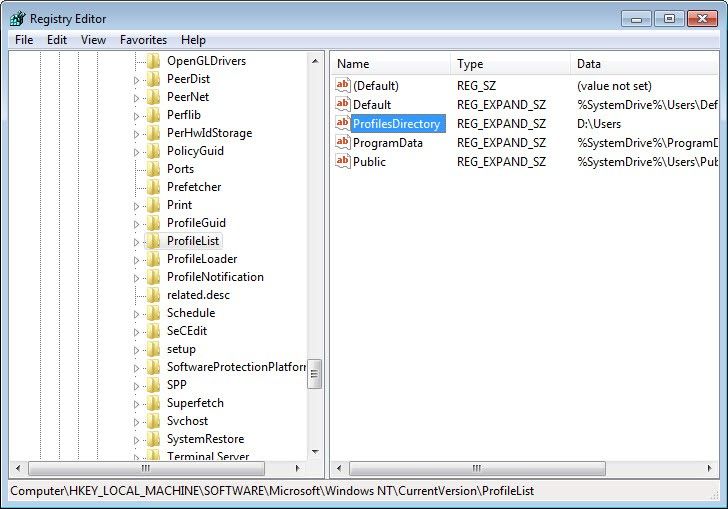The height and width of the screenshot is (509, 728).
Task: Select the SoftwareProtectionPlatform key
Action: tap(236, 367)
